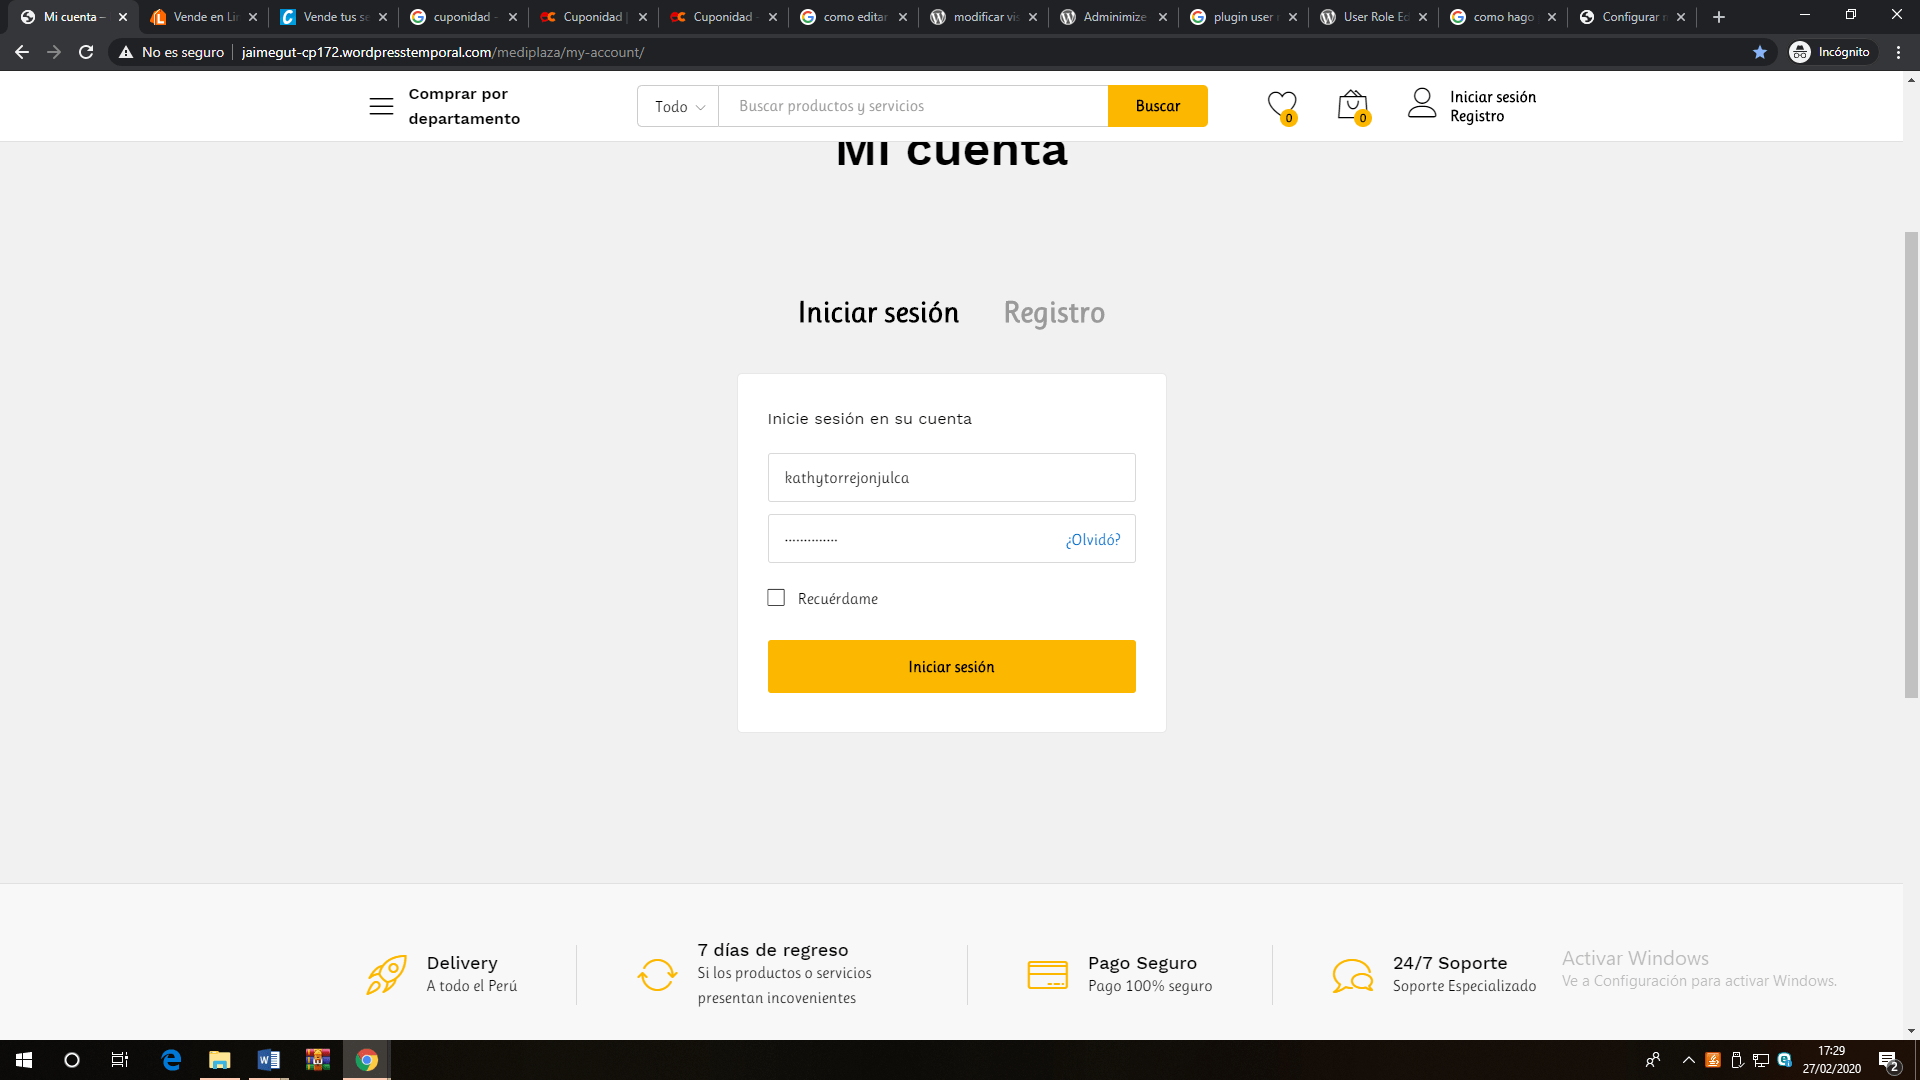Close the Mi cuenta tab
The image size is (1920, 1080).
point(123,17)
